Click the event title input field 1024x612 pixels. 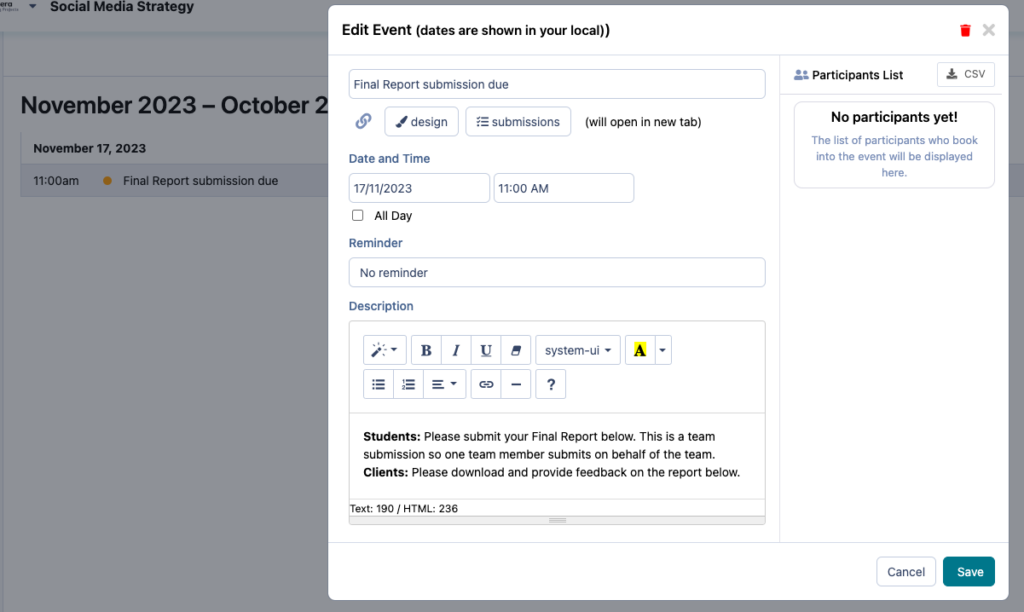click(557, 84)
